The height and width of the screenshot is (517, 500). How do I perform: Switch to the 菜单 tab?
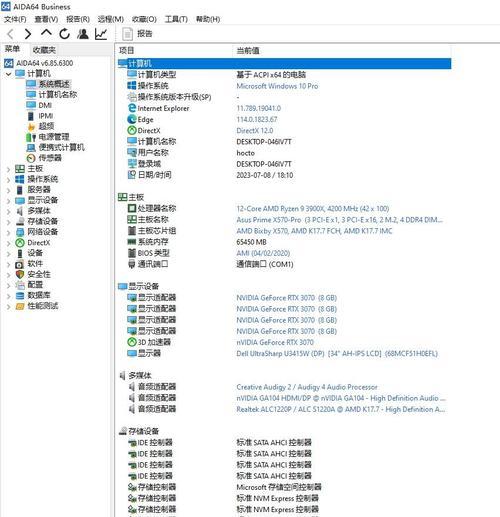pos(12,49)
